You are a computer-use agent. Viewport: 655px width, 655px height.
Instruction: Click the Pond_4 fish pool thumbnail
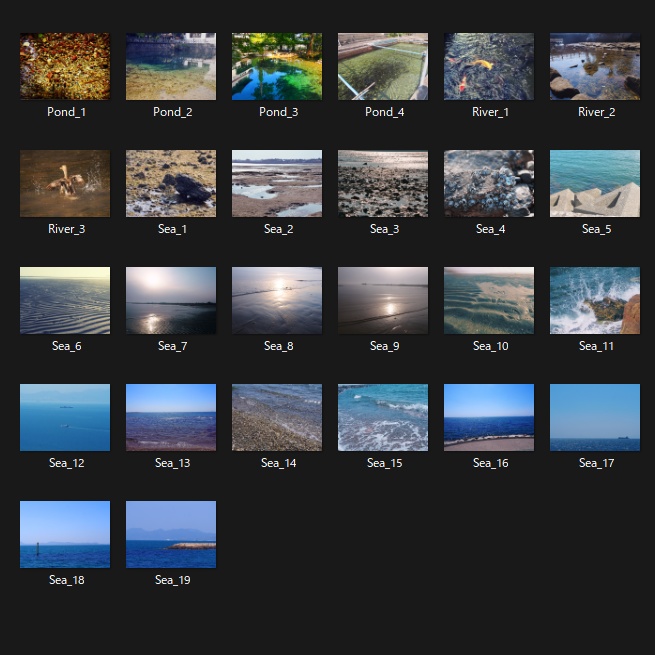click(x=383, y=66)
